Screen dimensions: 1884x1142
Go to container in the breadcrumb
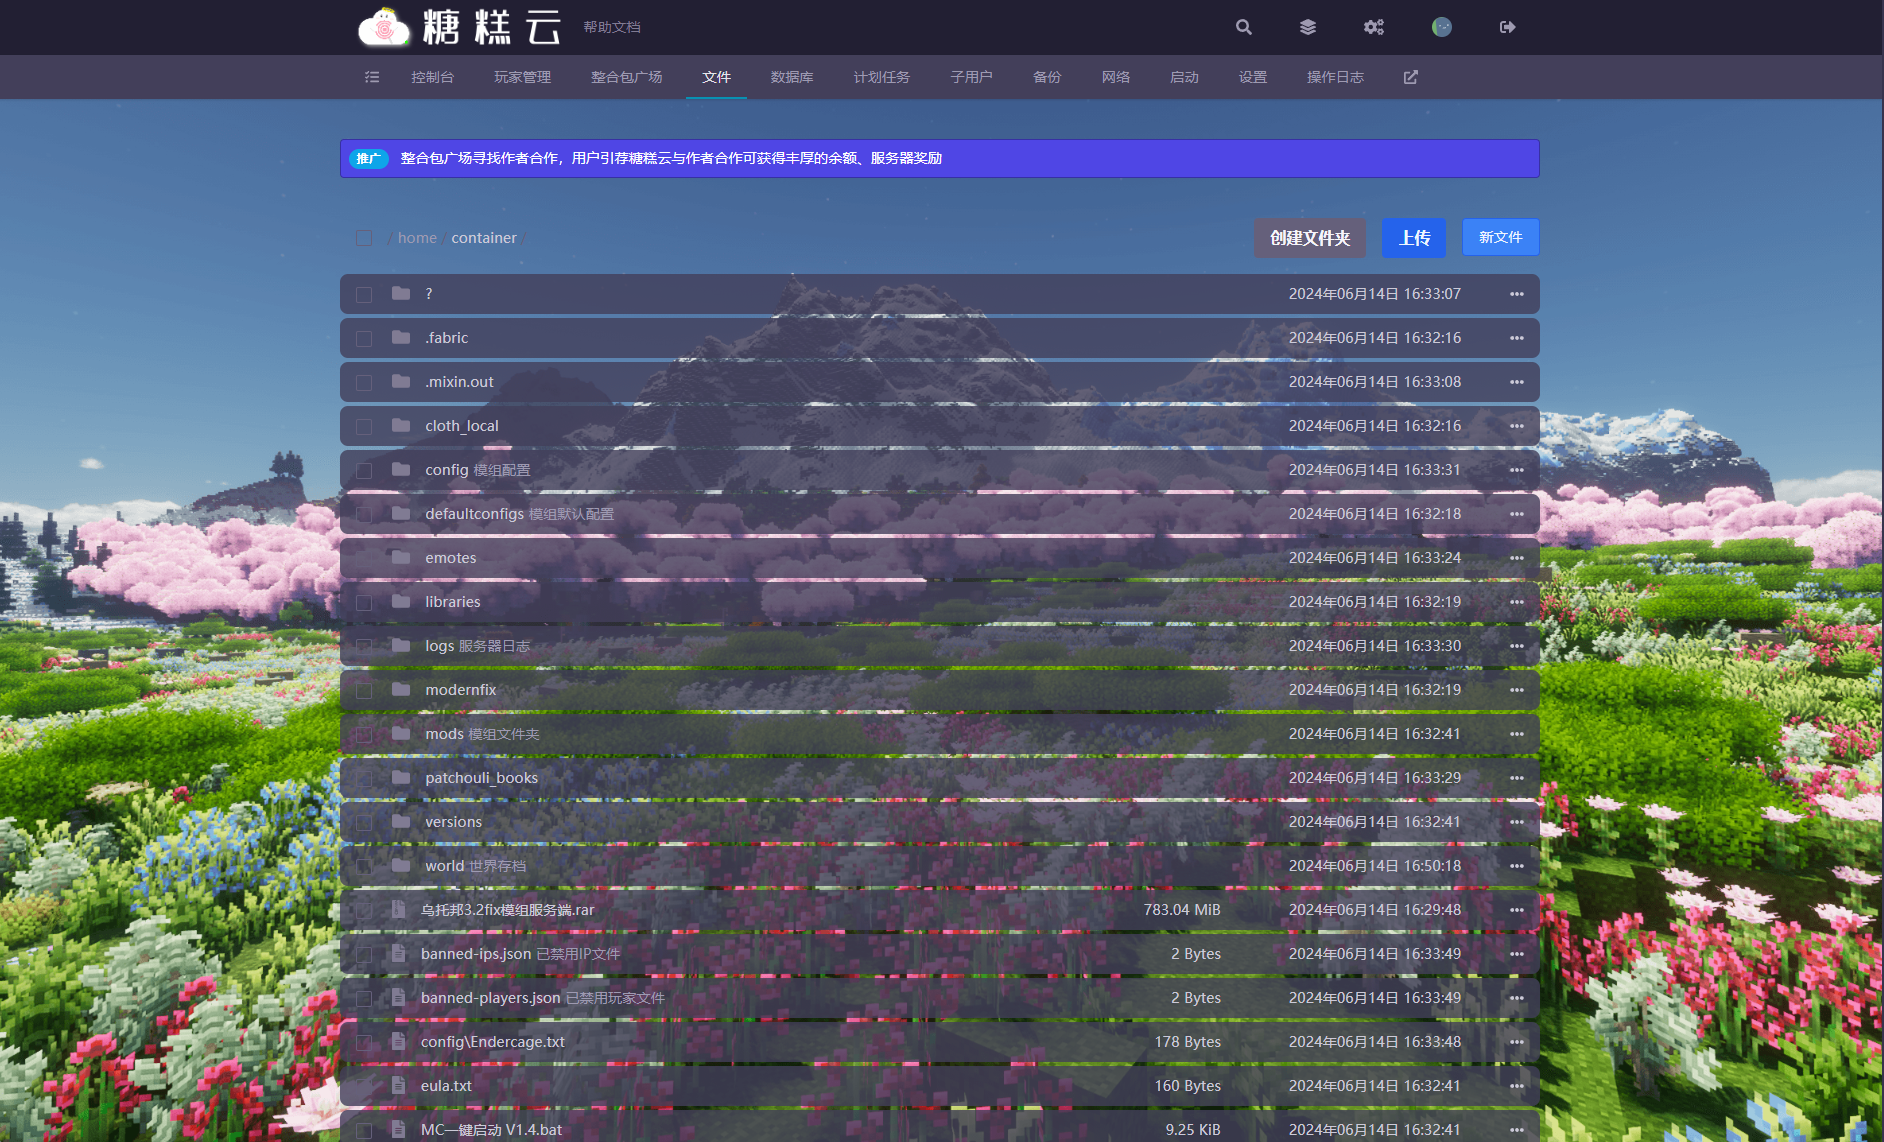[484, 238]
